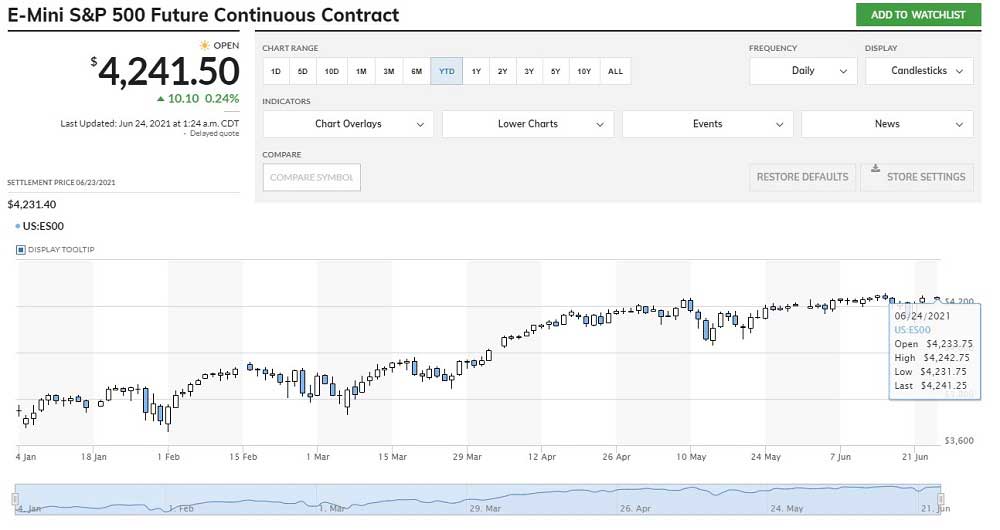Expand the Lower Charts dropdown

528,124
